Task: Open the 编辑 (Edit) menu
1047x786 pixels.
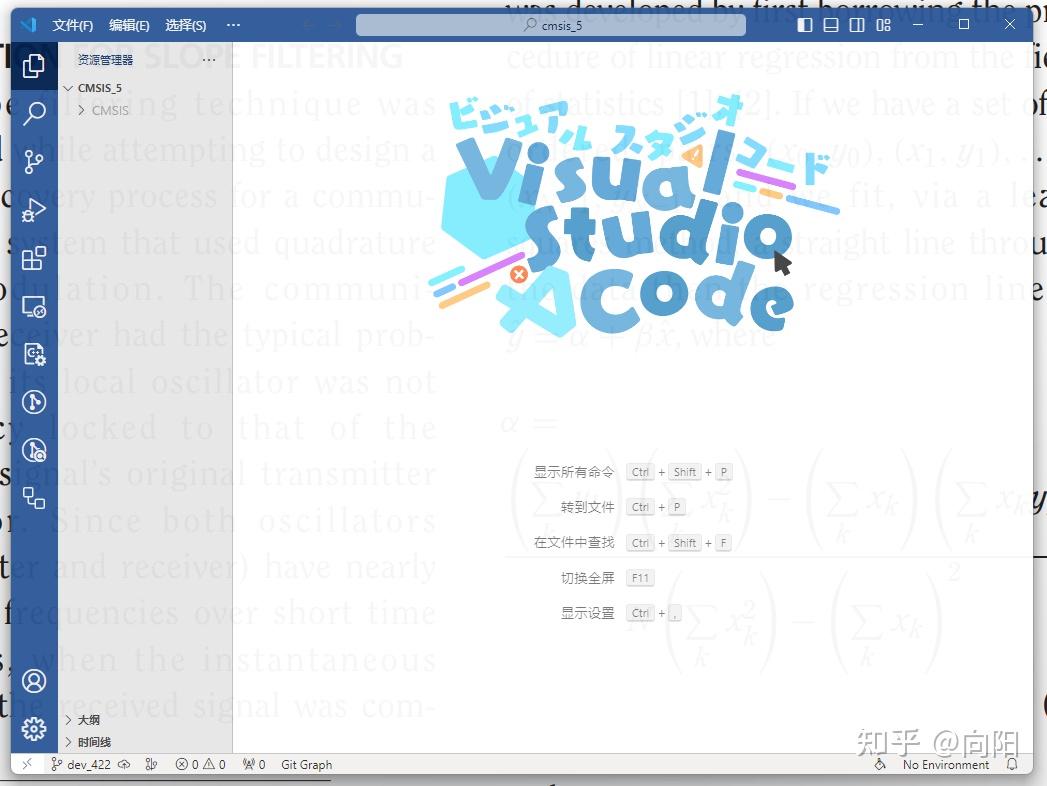Action: (129, 25)
